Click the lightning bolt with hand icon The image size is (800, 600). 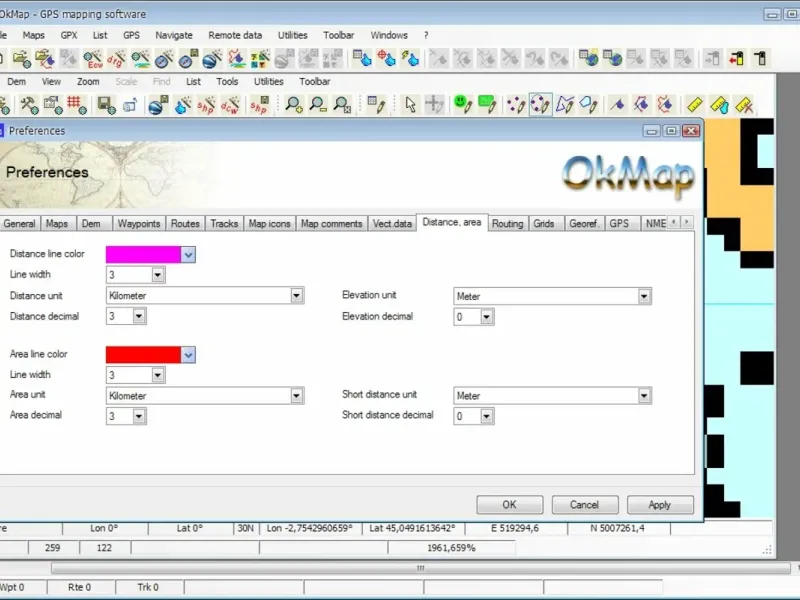pos(410,59)
